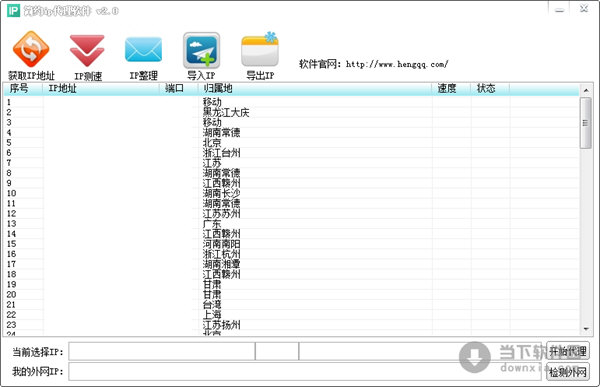Select row 4 湖南常德
Screen dimensions: 600x387
pyautogui.click(x=291, y=133)
